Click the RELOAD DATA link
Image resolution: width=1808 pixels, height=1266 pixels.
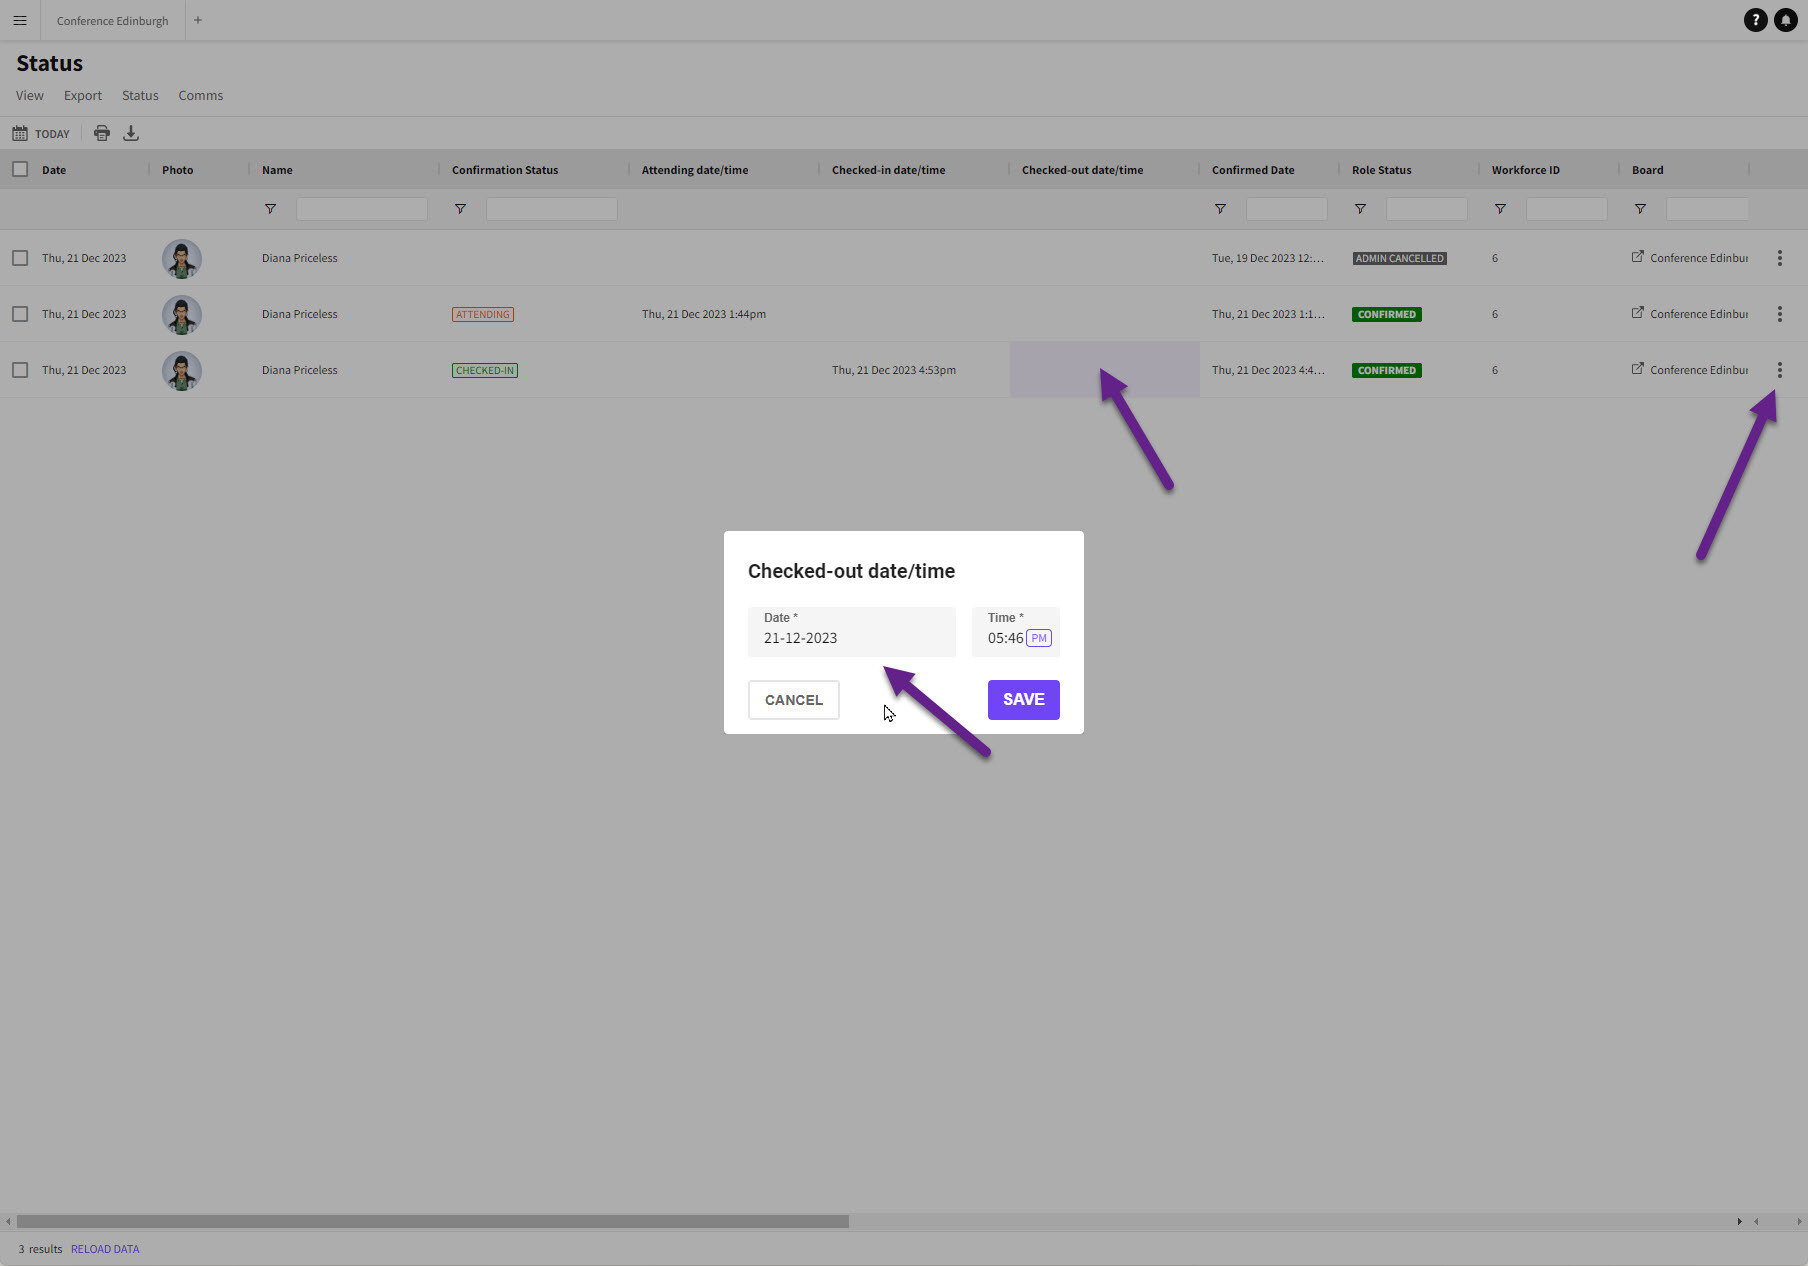tap(105, 1249)
